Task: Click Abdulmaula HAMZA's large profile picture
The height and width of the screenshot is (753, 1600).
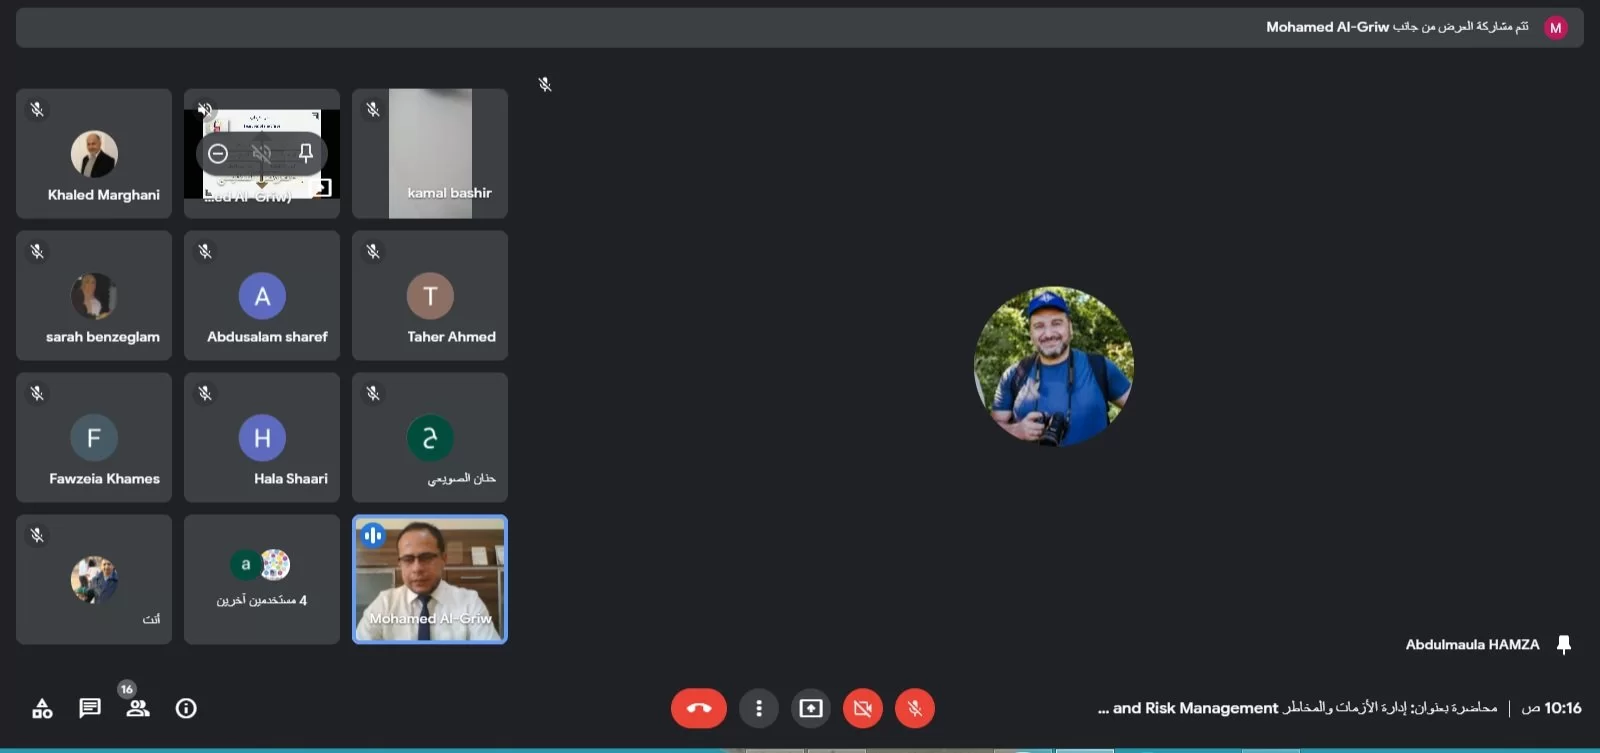Action: [1053, 366]
